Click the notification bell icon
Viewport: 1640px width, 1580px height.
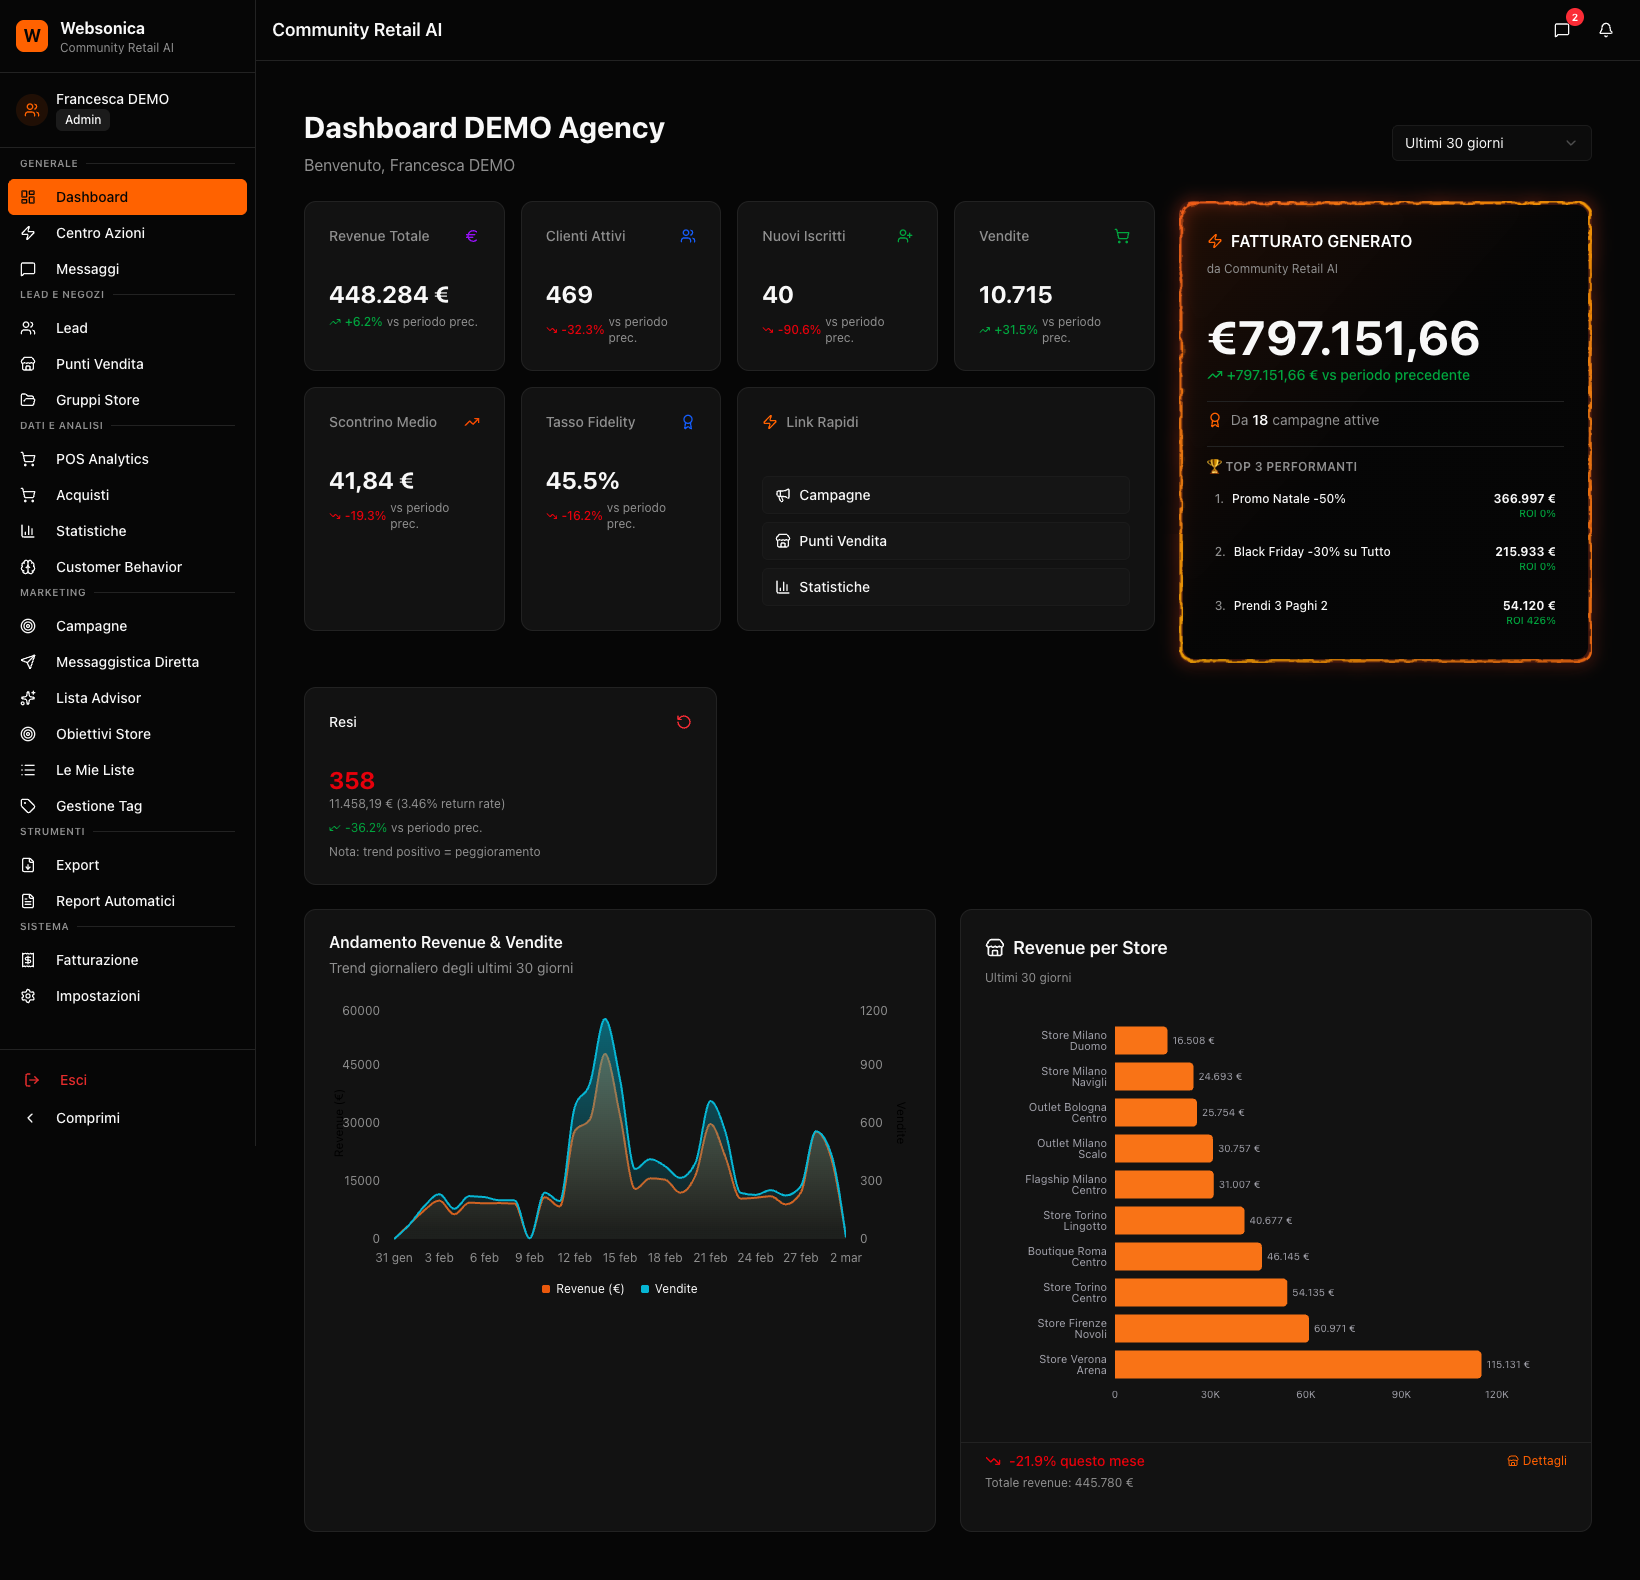[x=1606, y=30]
